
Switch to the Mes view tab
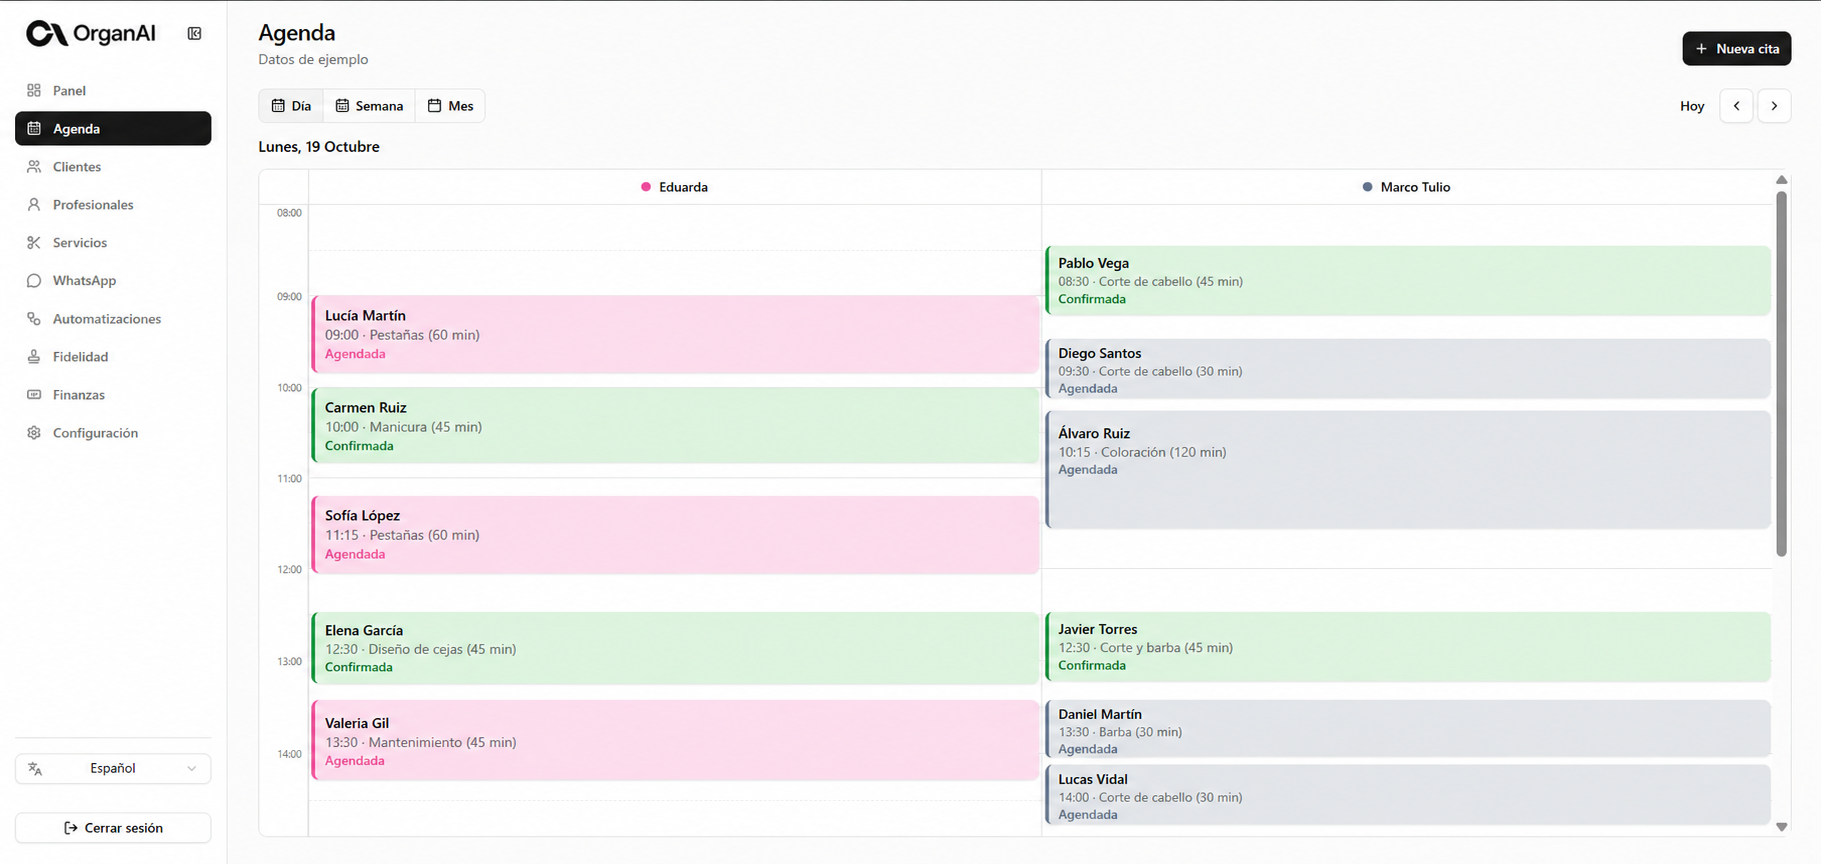tap(450, 106)
